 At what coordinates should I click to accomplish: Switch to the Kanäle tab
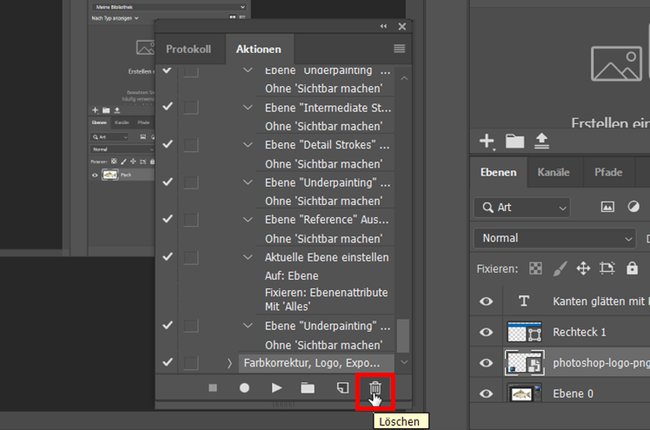[553, 172]
